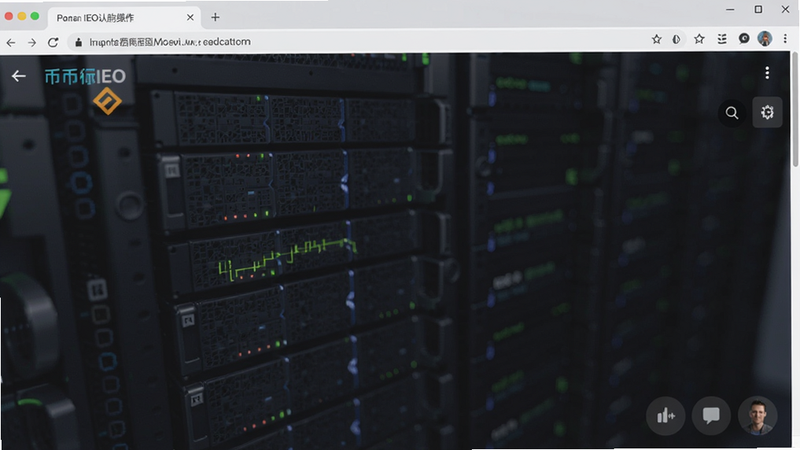Viewport: 800px width, 450px height.
Task: Click the orange diamond logo icon
Action: (107, 101)
